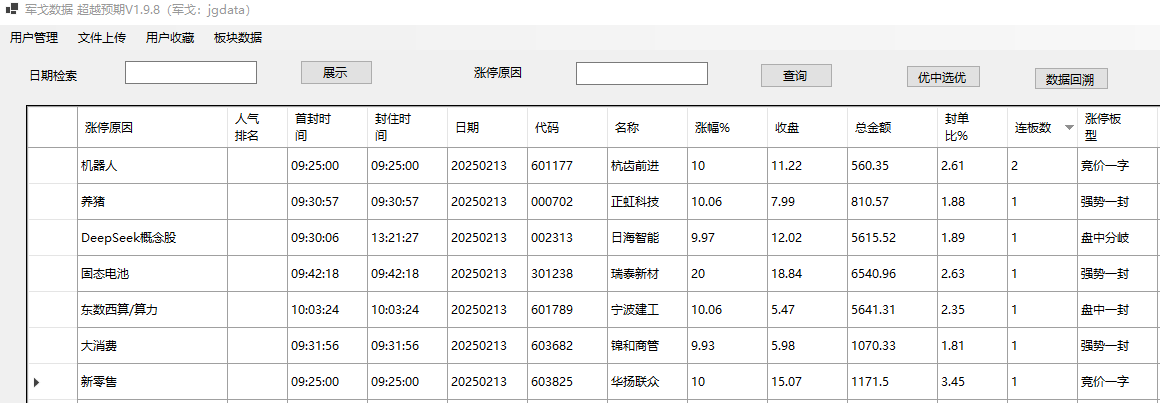Select the 13:21:27 封住时间 cell
The image size is (1160, 403).
(407, 237)
